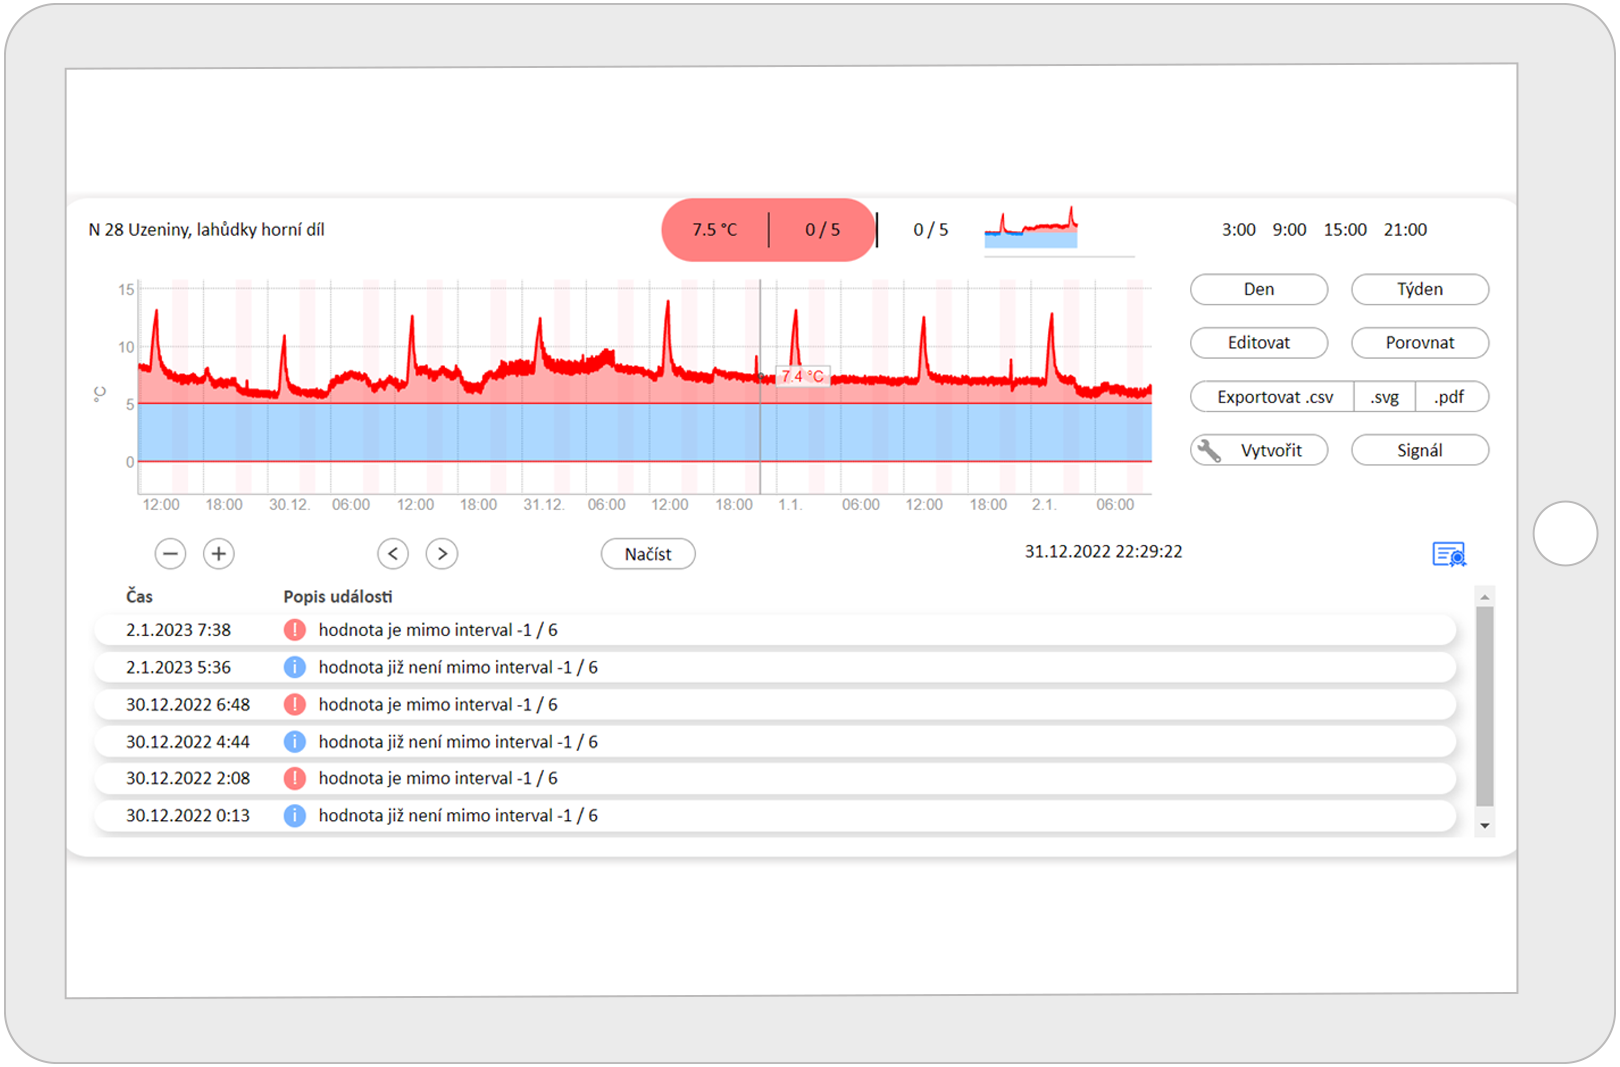Click the scrollbar down arrow in the event list
The width and height of the screenshot is (1620, 1067).
coord(1485,826)
